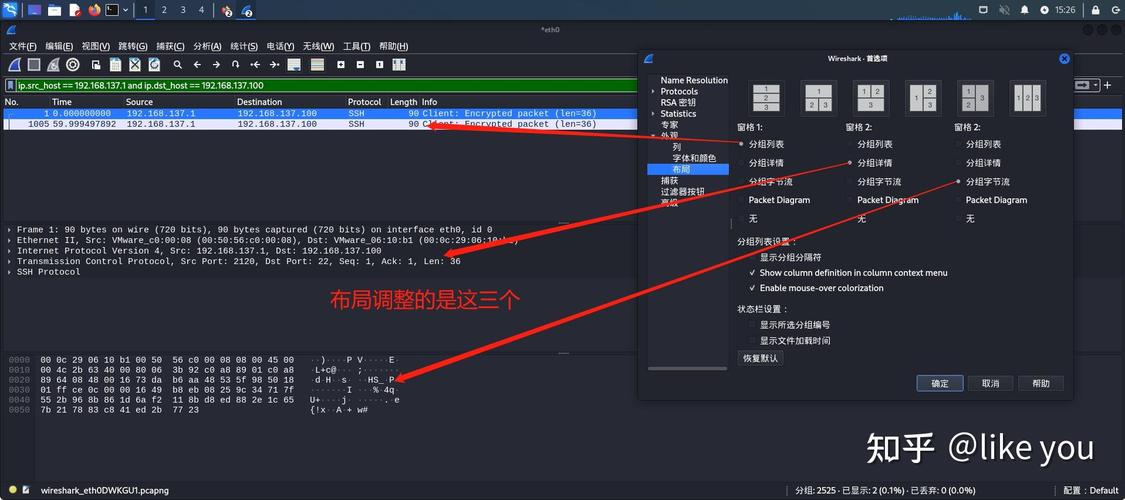Expand the SSH Protocol detail row

[x=10, y=272]
